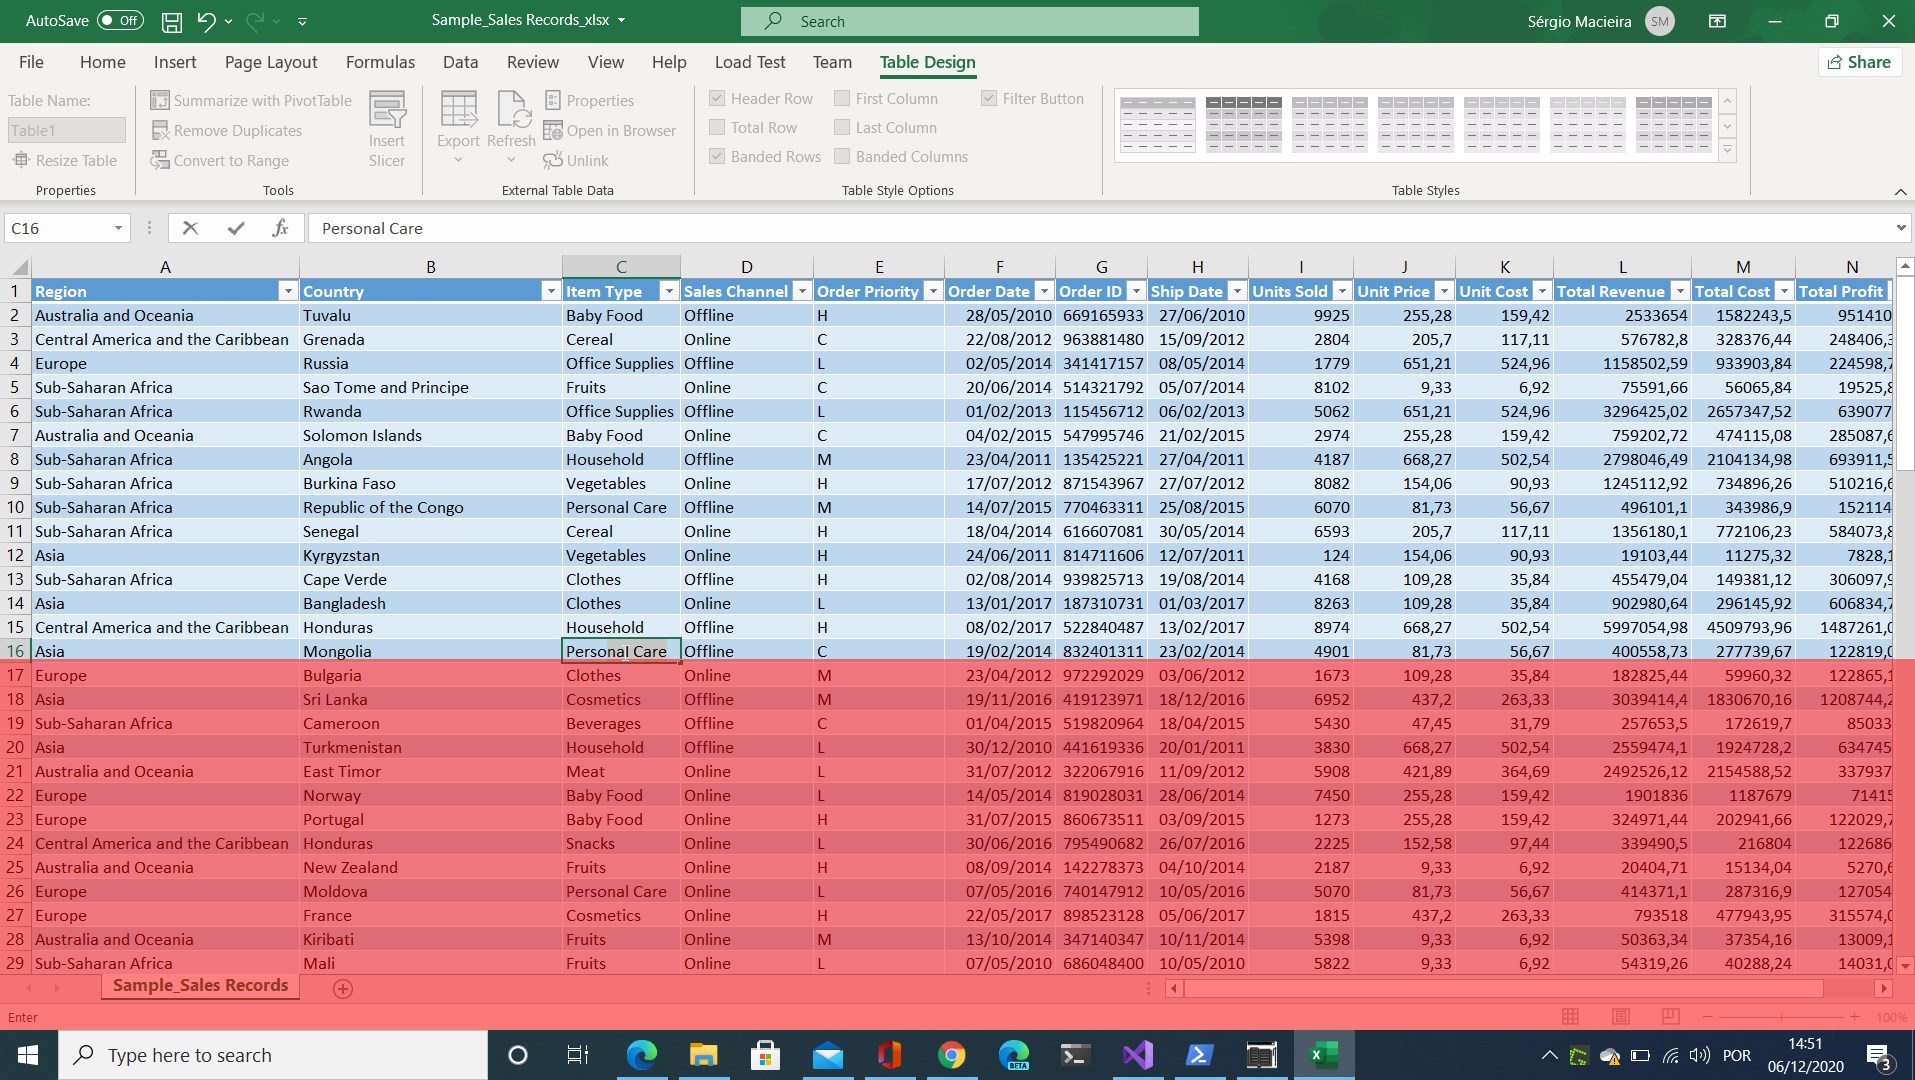The image size is (1915, 1080).
Task: Choose the second table style with dark header
Action: click(x=1243, y=124)
